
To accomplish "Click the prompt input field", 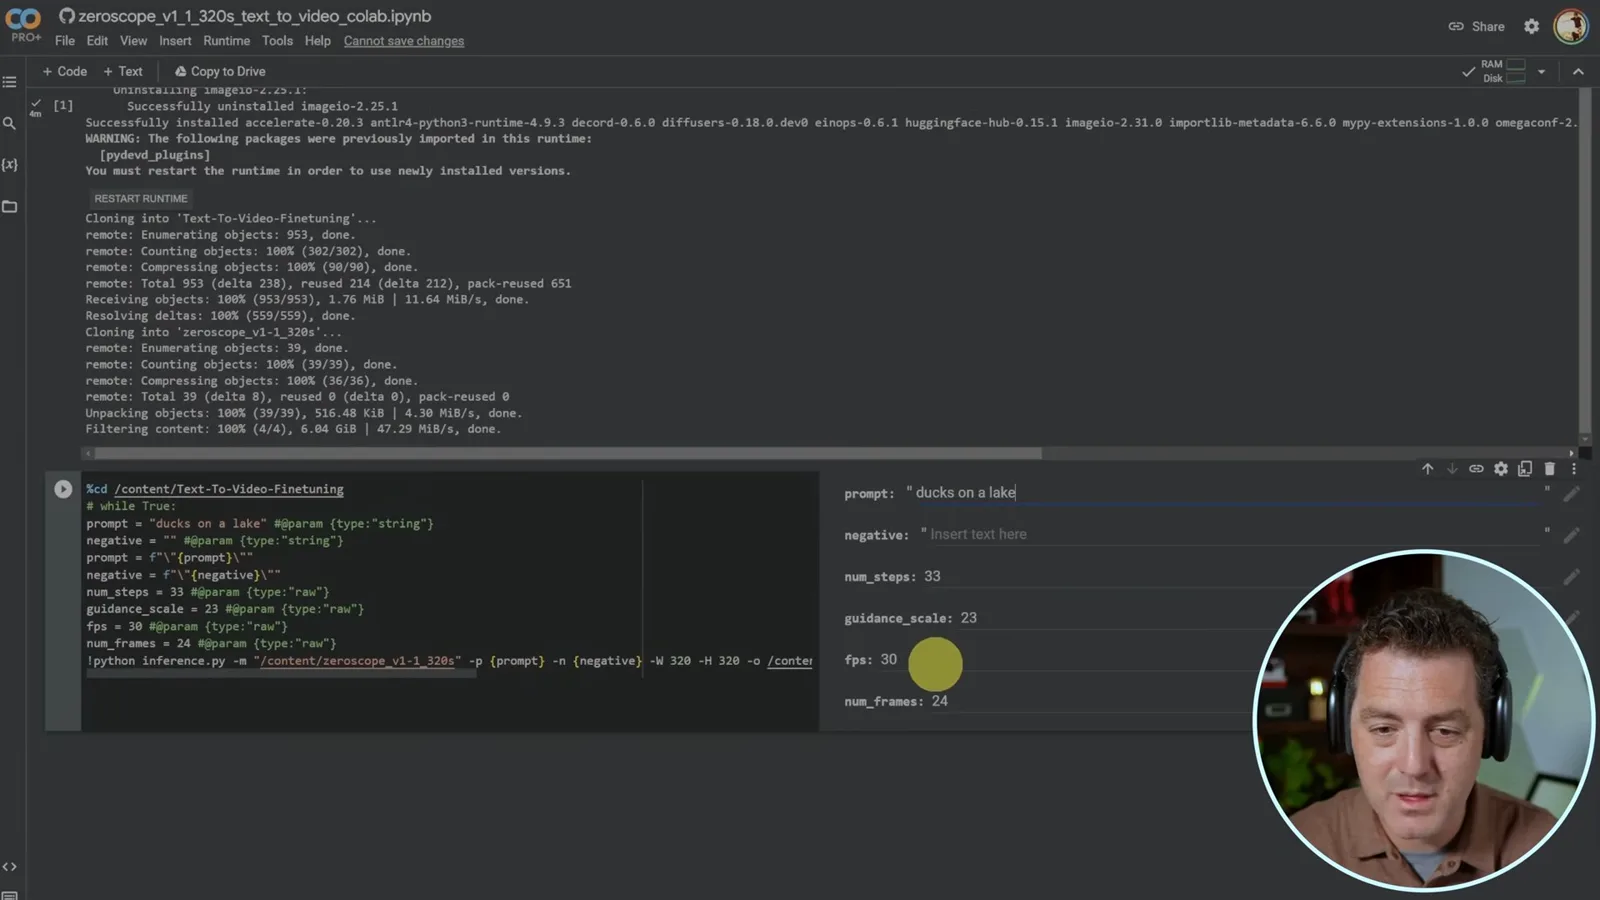I will click(x=1226, y=493).
